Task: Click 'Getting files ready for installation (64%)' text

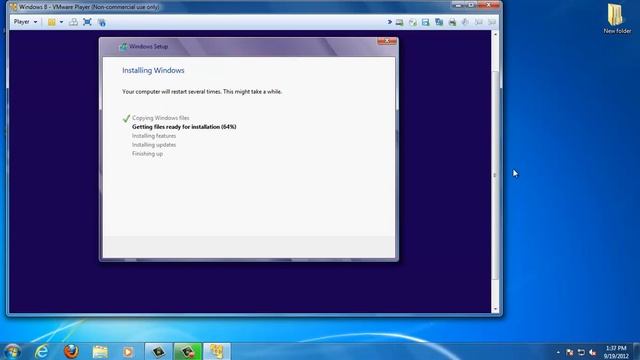Action: pos(184,127)
